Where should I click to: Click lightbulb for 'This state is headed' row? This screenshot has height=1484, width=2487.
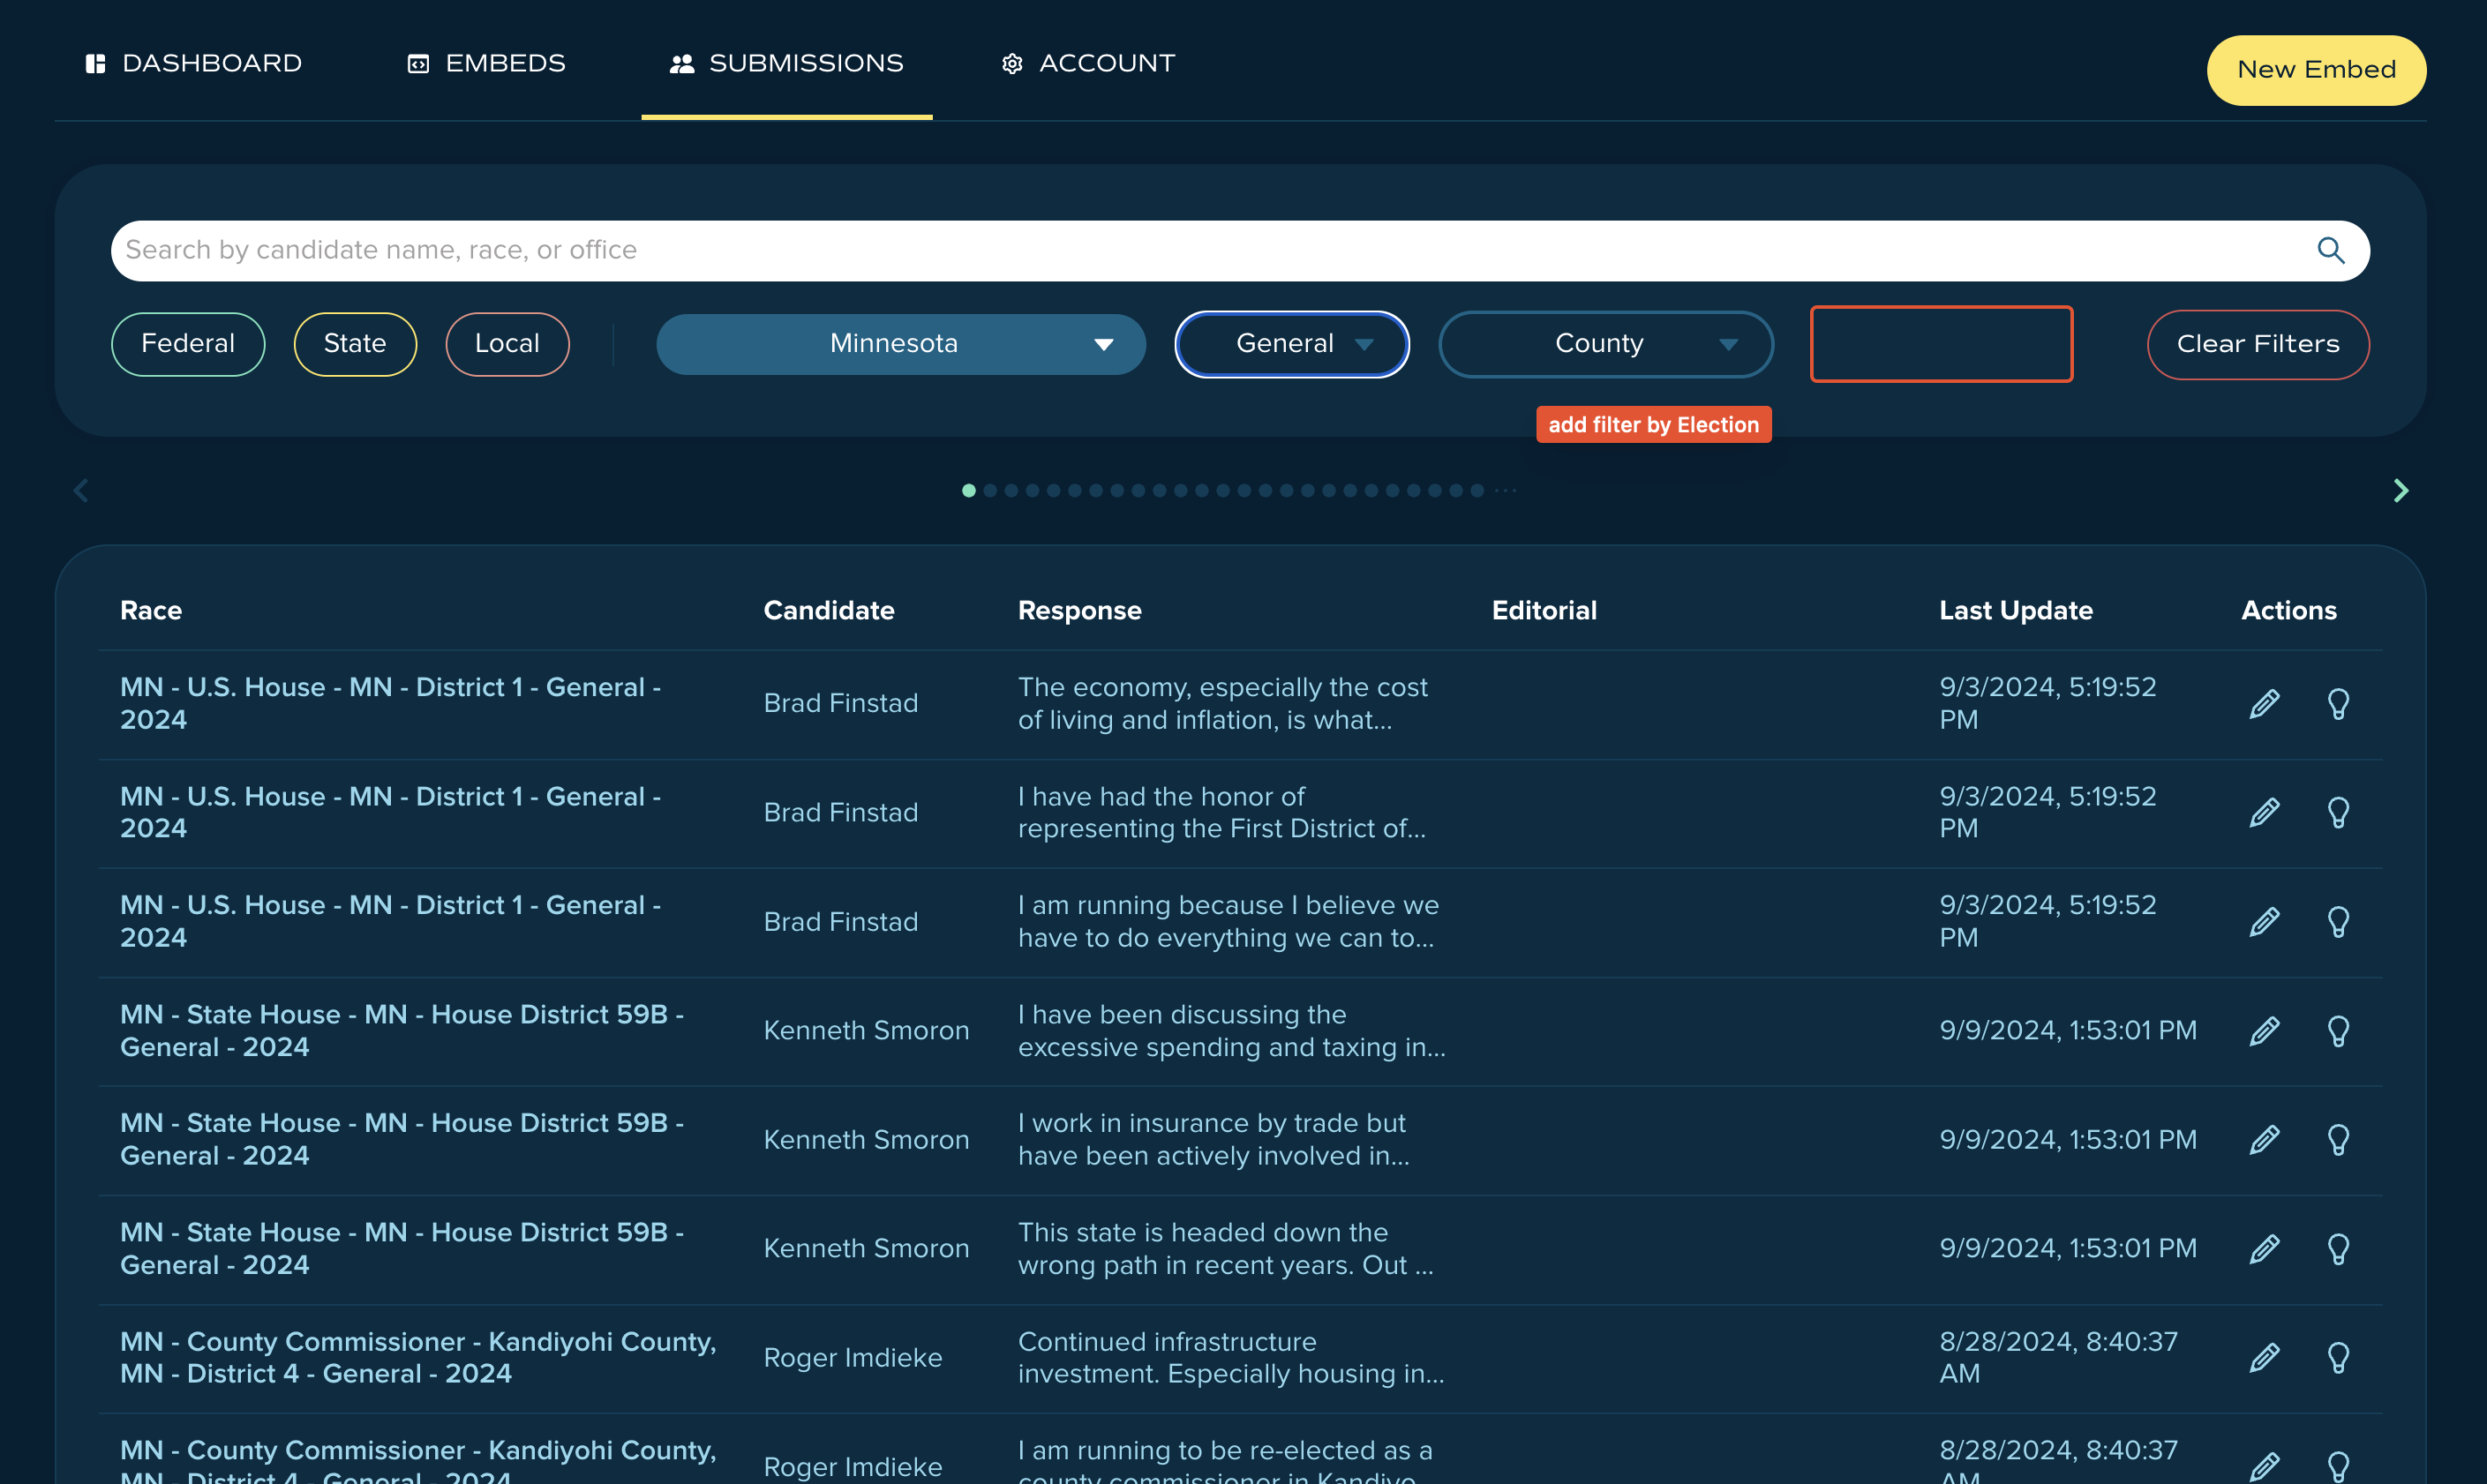pyautogui.click(x=2338, y=1248)
